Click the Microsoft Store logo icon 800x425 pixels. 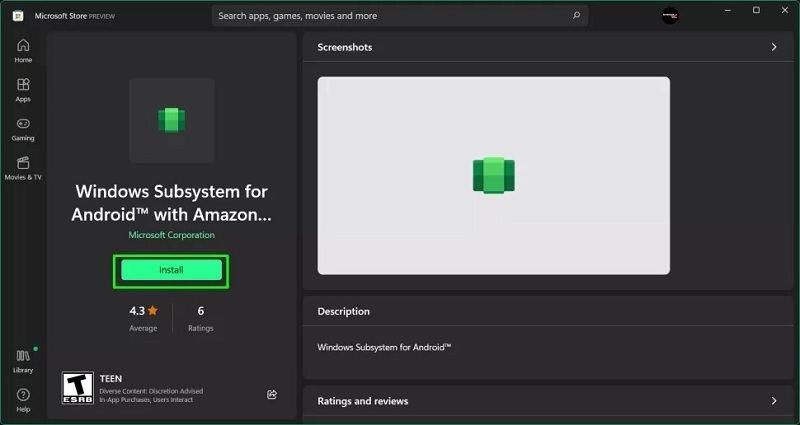pos(17,16)
